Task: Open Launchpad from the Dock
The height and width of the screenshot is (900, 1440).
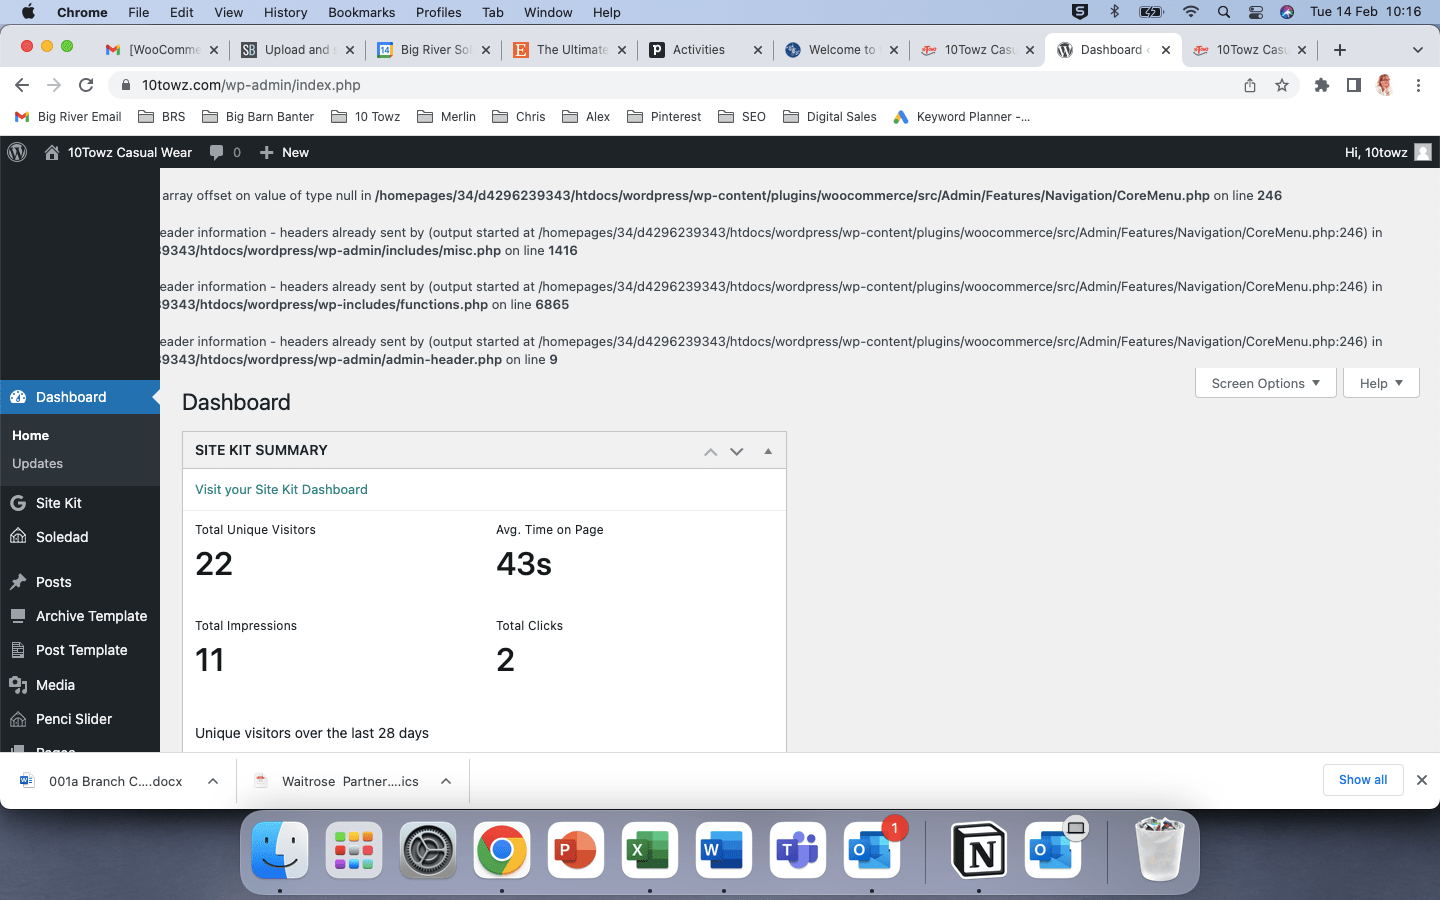Action: 354,851
